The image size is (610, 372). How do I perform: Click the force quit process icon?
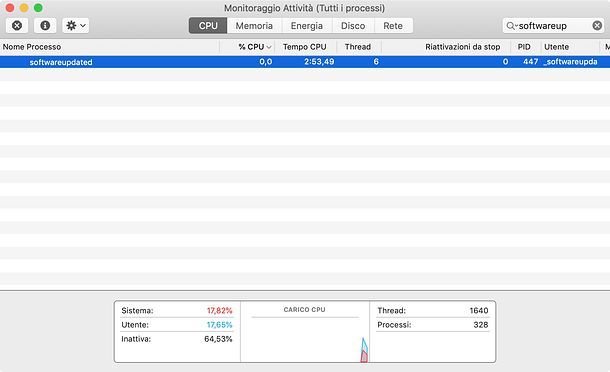(17, 26)
